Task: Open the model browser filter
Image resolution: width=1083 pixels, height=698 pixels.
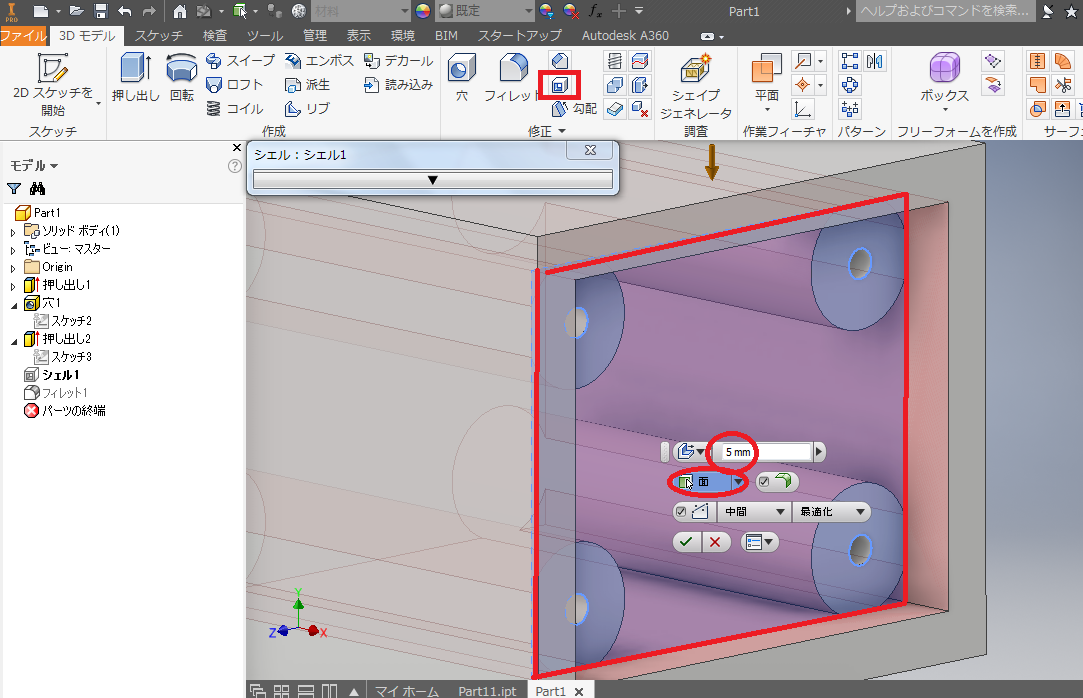Action: (14, 188)
